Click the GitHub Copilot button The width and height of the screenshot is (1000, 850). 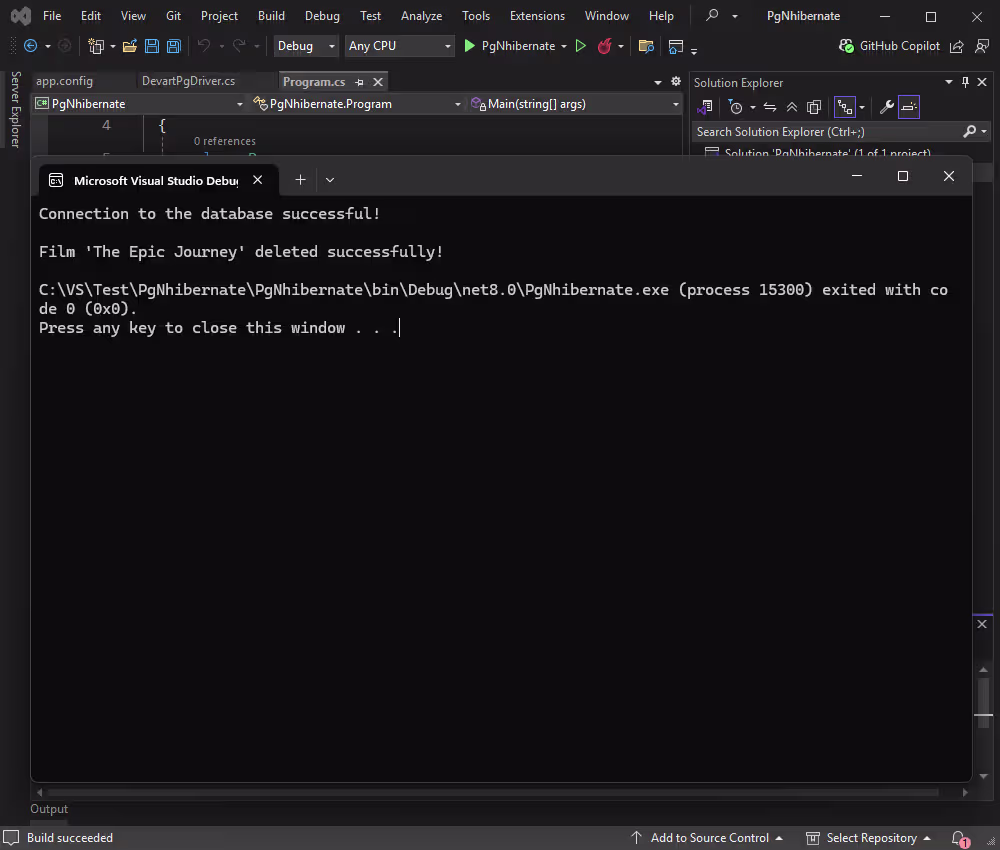(x=889, y=46)
